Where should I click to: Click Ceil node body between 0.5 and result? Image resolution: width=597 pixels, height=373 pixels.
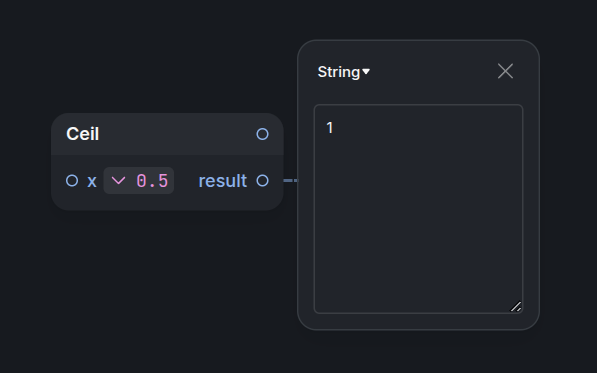click(186, 181)
